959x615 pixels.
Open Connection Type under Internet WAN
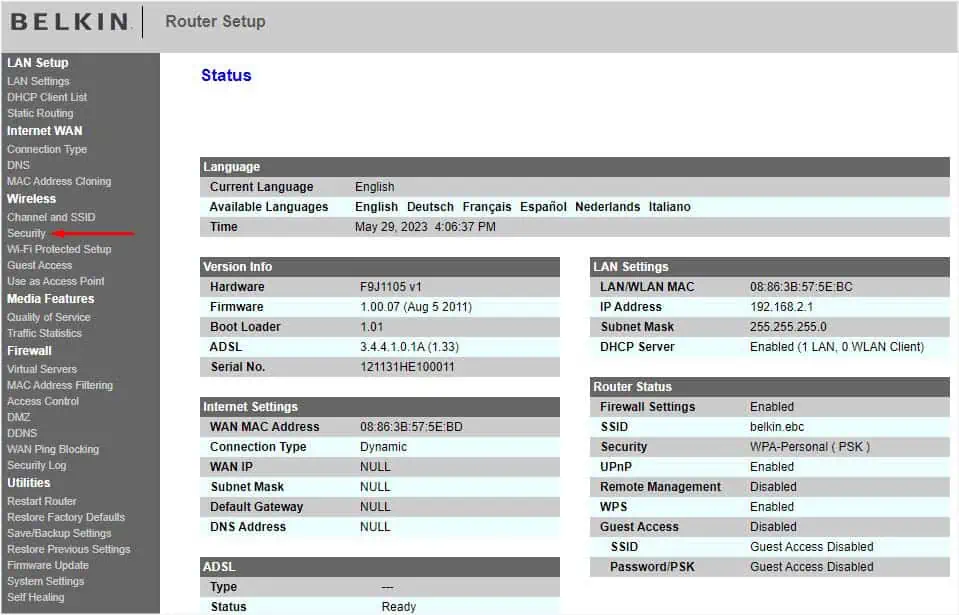47,149
